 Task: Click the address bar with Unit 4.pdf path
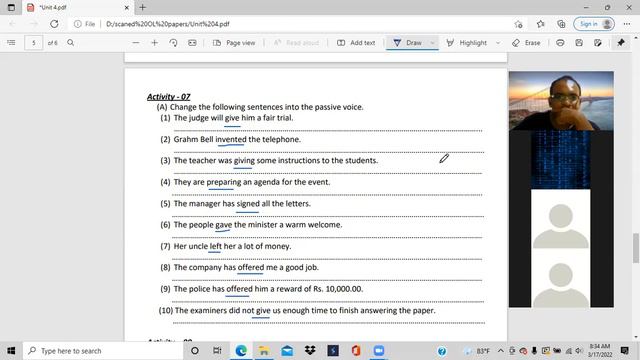coord(168,24)
